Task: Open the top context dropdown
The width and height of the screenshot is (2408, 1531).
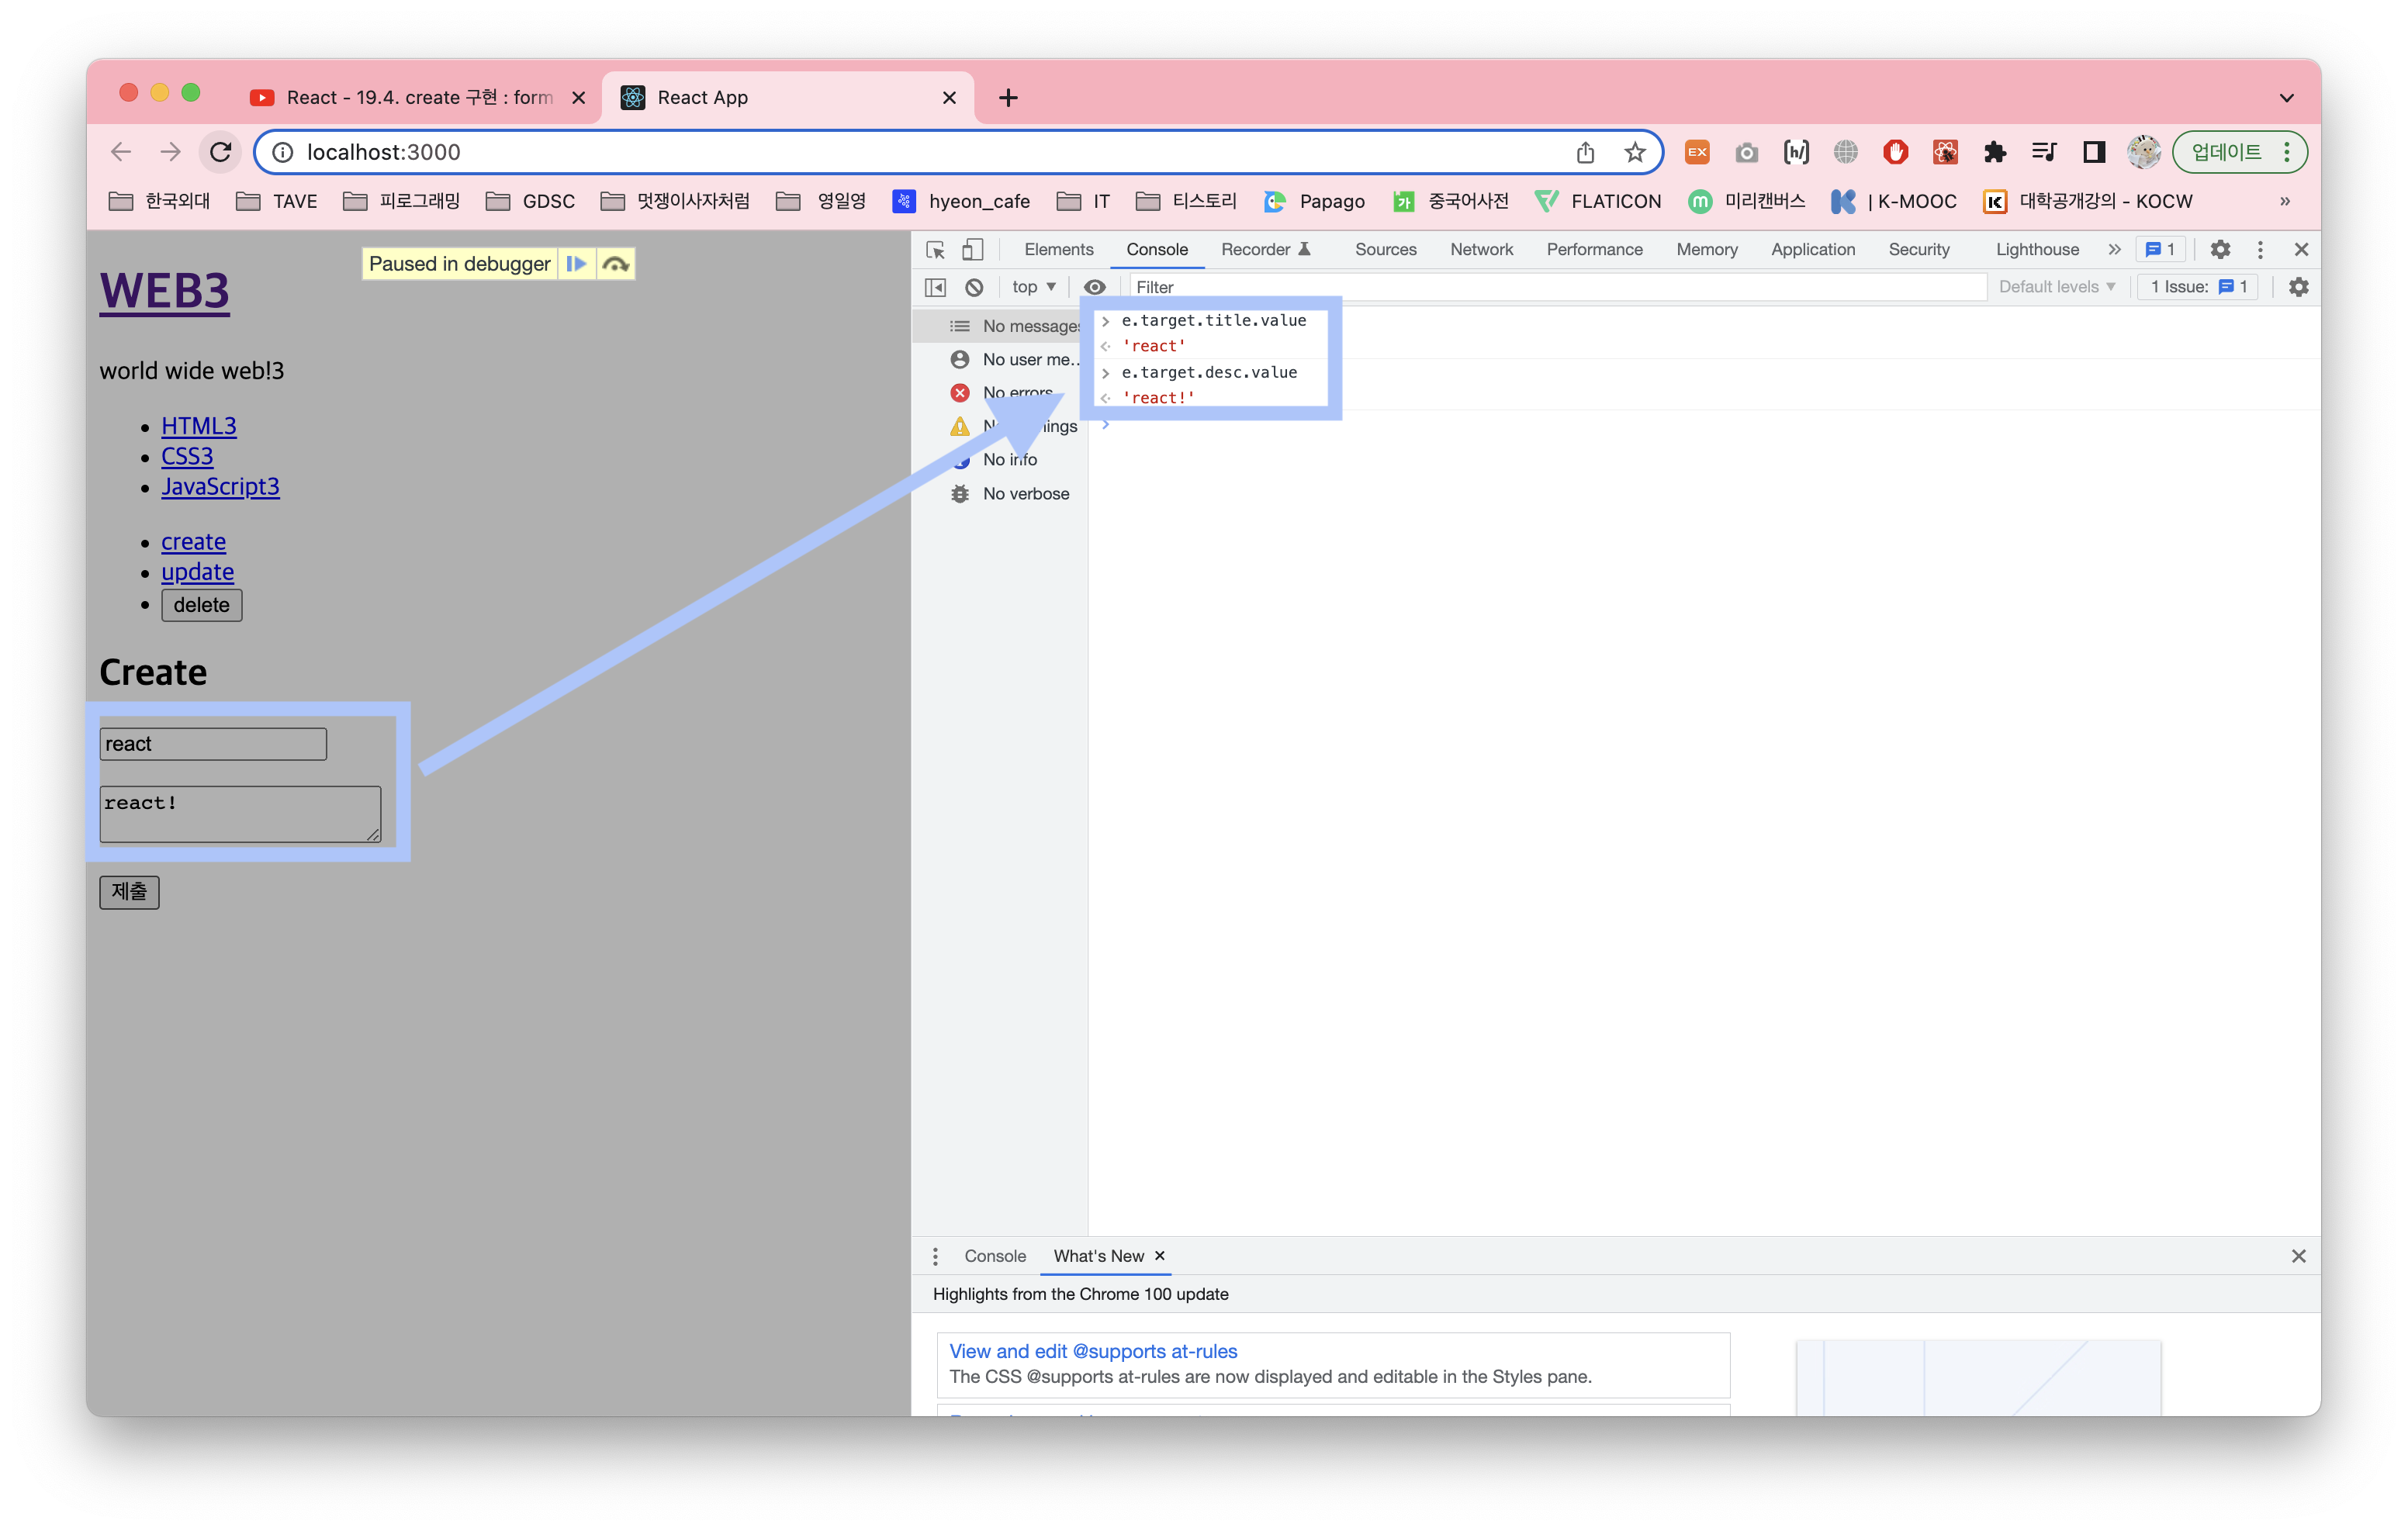Action: click(1033, 287)
